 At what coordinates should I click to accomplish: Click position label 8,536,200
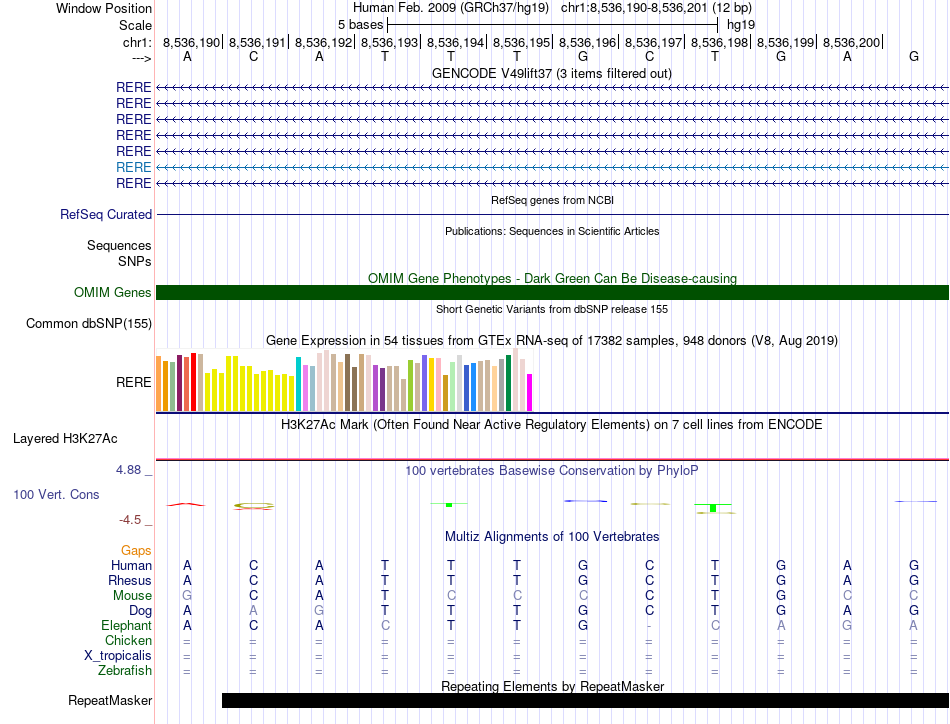pos(851,42)
